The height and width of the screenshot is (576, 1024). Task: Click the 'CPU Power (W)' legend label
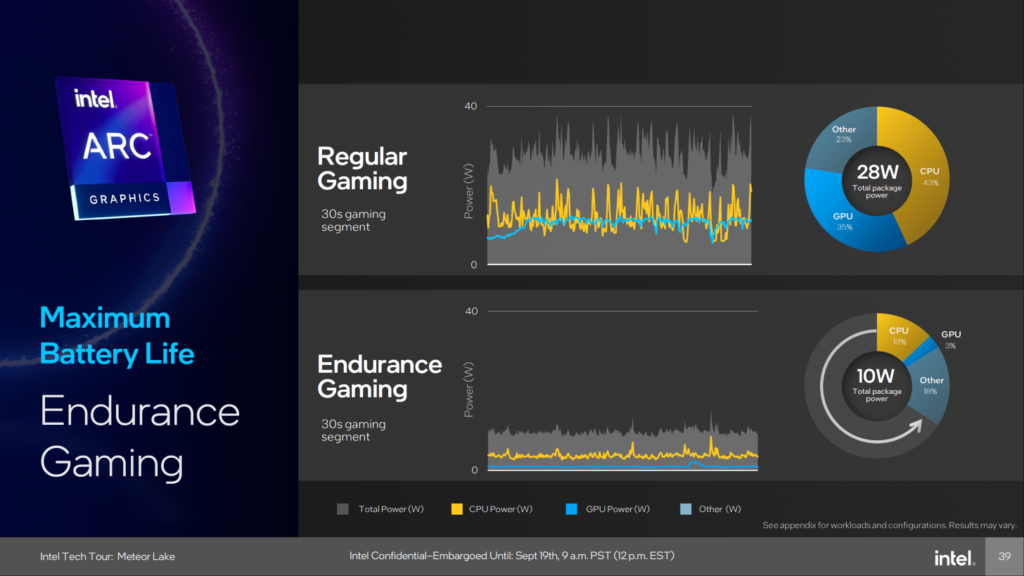(500, 509)
